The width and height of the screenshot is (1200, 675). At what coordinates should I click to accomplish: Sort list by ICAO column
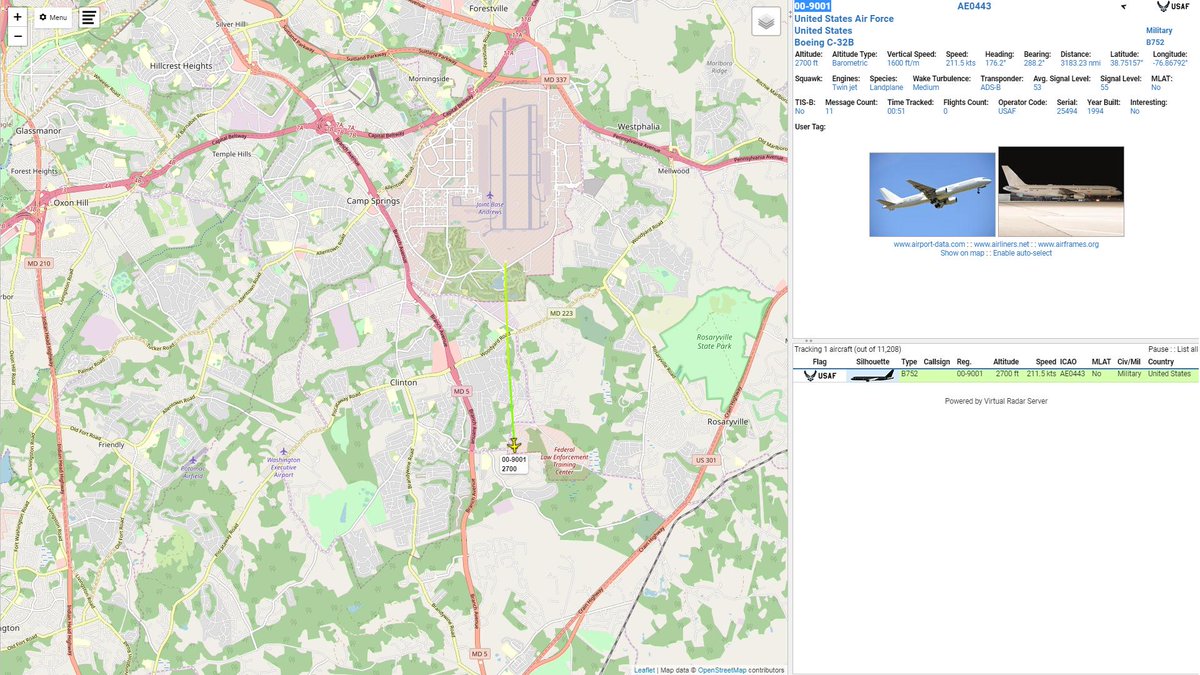pyautogui.click(x=1068, y=362)
